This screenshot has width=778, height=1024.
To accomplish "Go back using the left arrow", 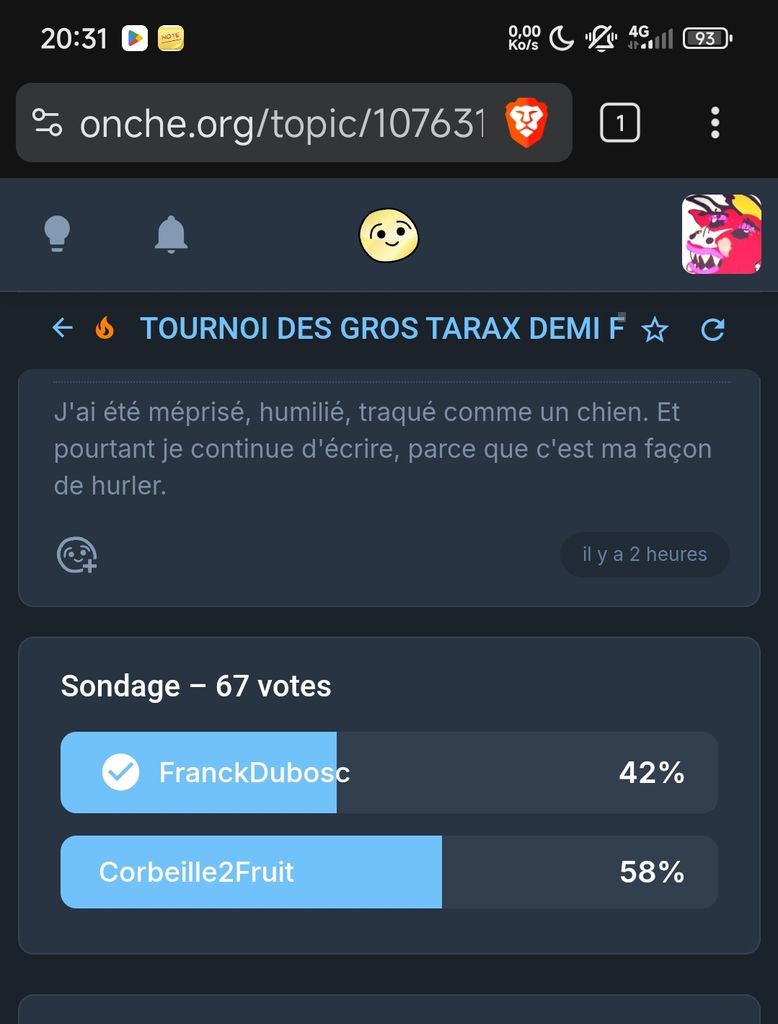I will [63, 328].
